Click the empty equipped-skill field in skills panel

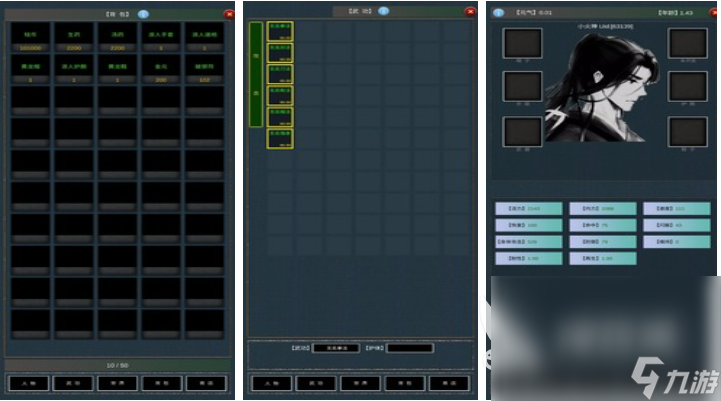[410, 348]
